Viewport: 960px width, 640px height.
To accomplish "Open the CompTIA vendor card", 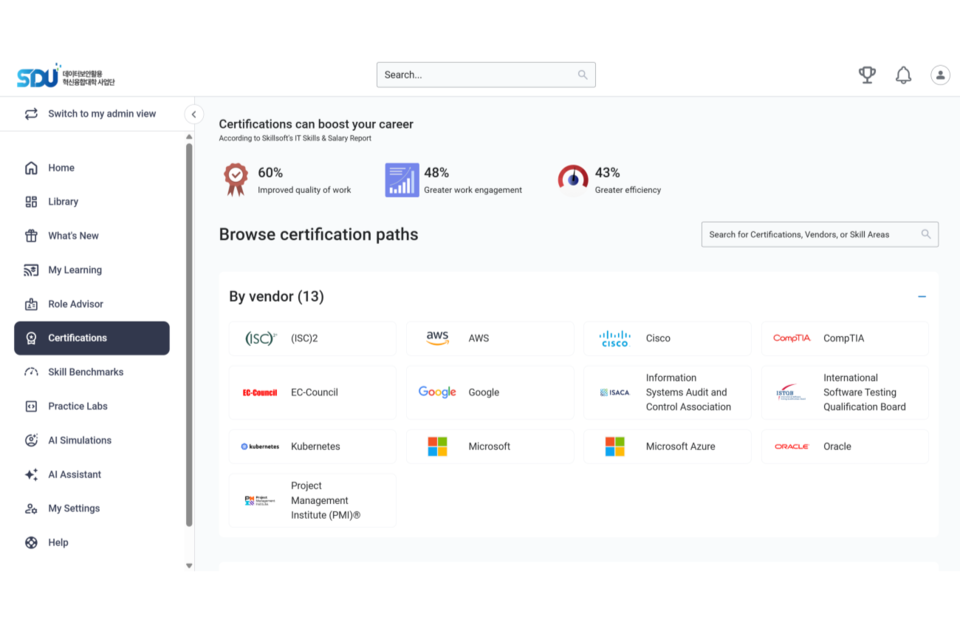I will pos(844,339).
